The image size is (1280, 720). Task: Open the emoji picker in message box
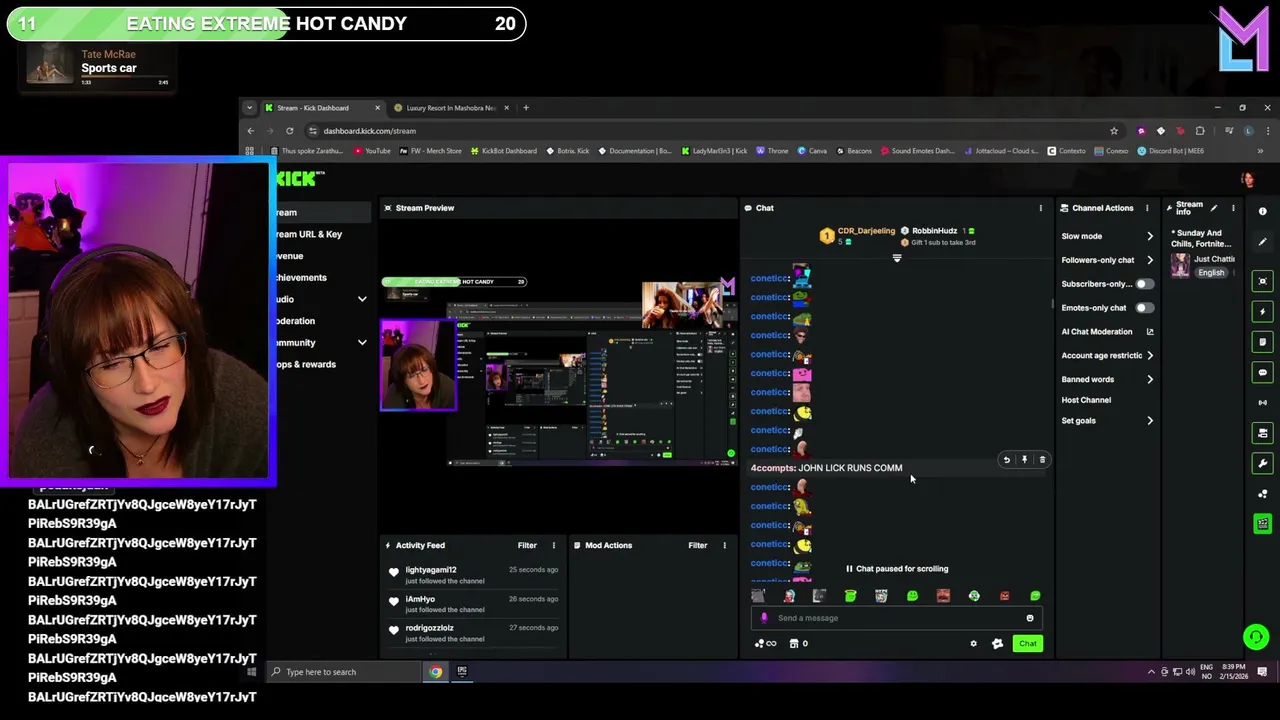point(1029,618)
